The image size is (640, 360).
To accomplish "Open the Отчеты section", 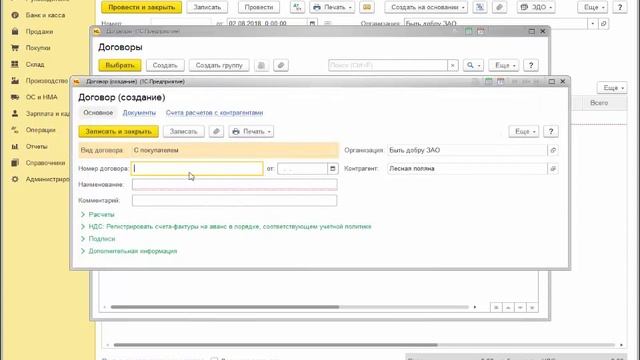I will click(36, 146).
